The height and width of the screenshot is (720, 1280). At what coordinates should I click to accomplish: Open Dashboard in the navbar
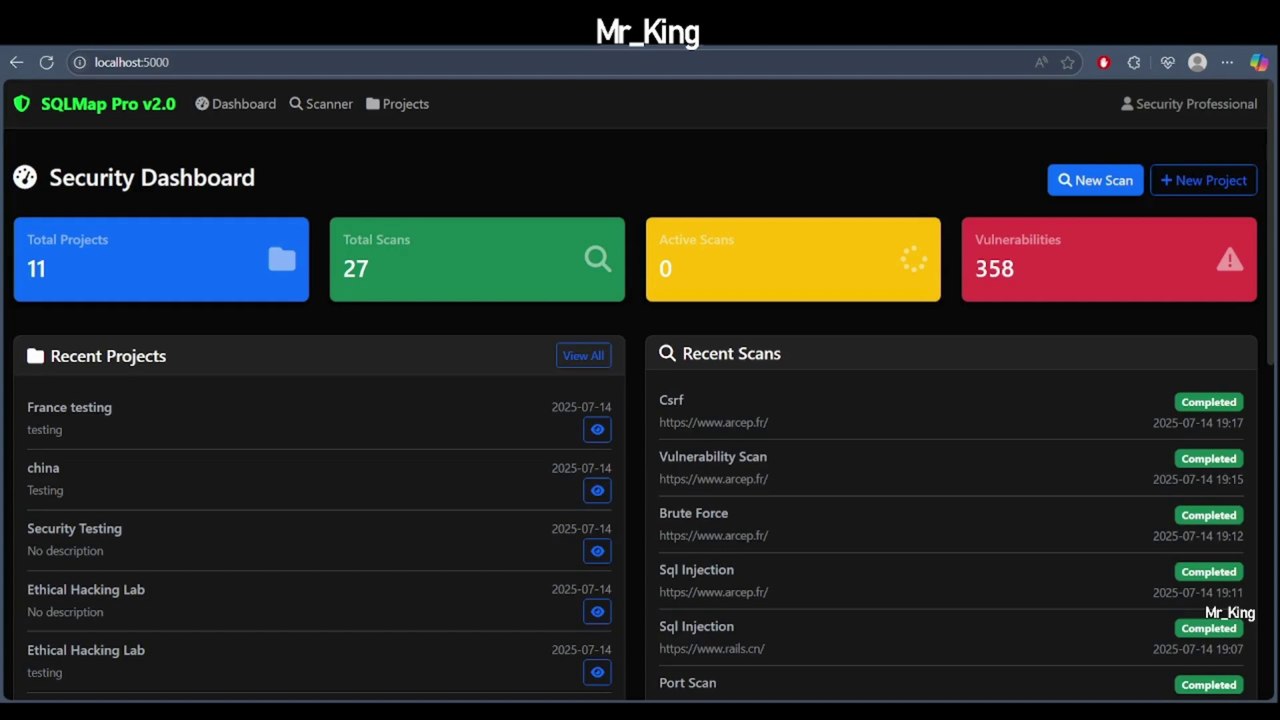point(235,104)
